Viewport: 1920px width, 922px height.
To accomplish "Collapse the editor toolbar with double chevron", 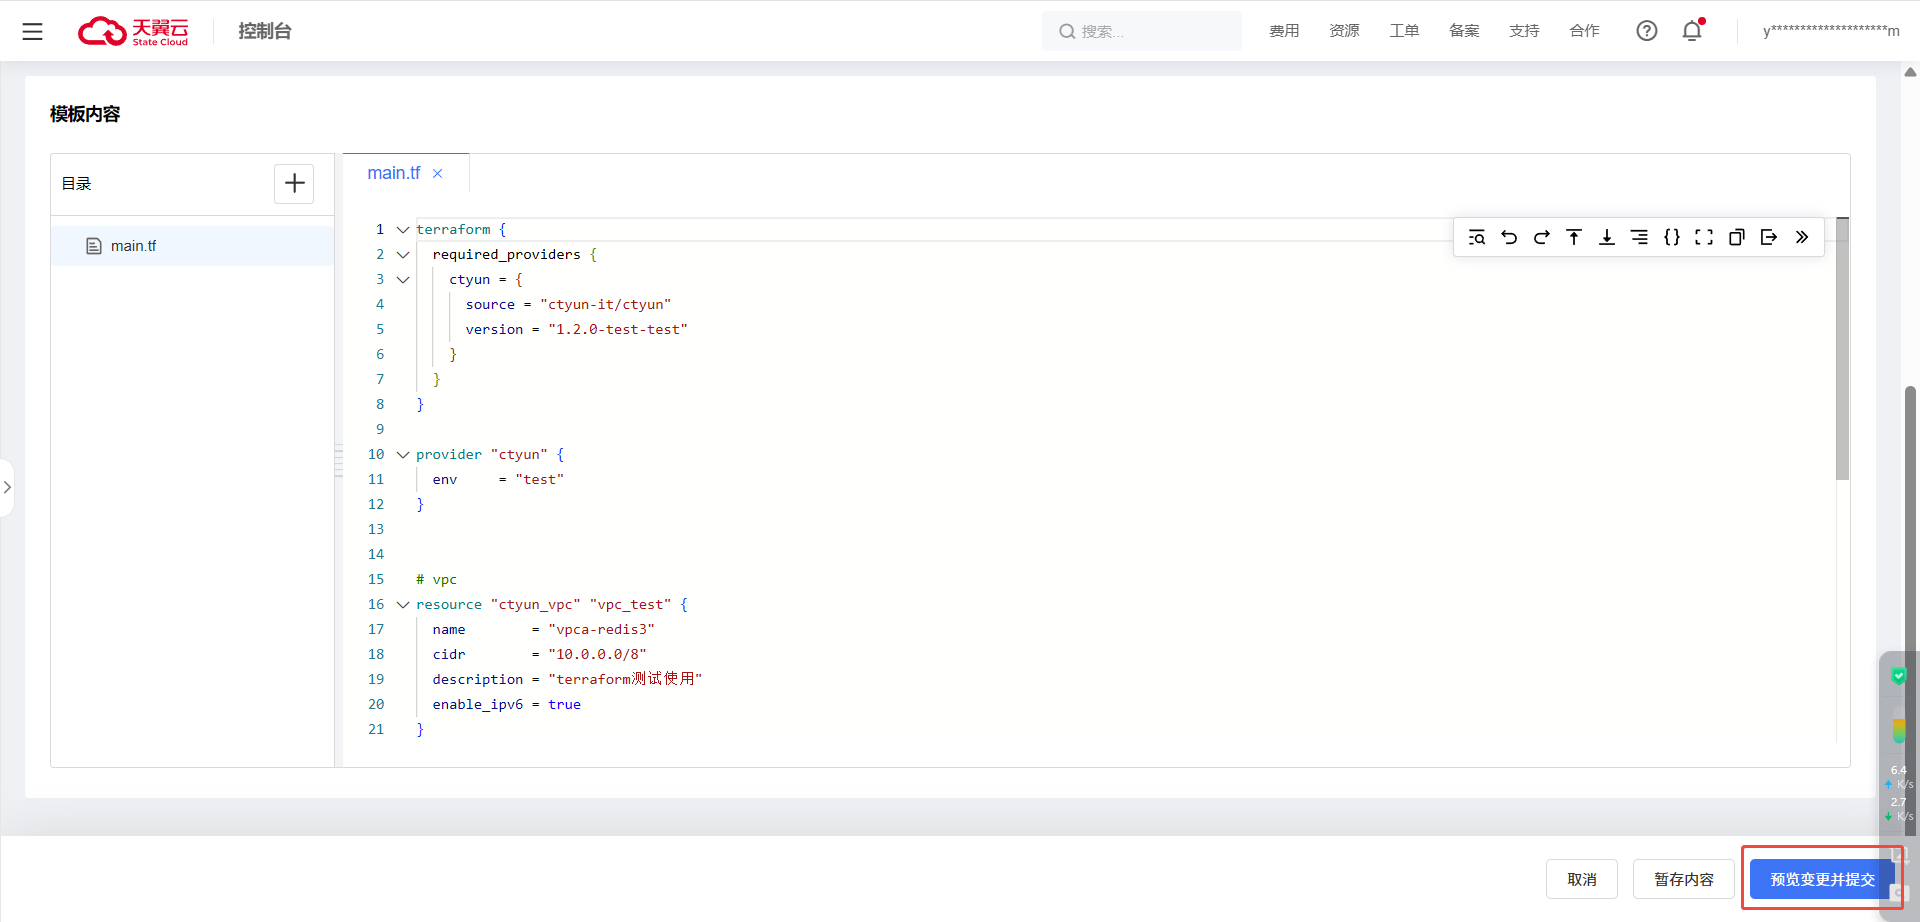I will click(x=1801, y=237).
